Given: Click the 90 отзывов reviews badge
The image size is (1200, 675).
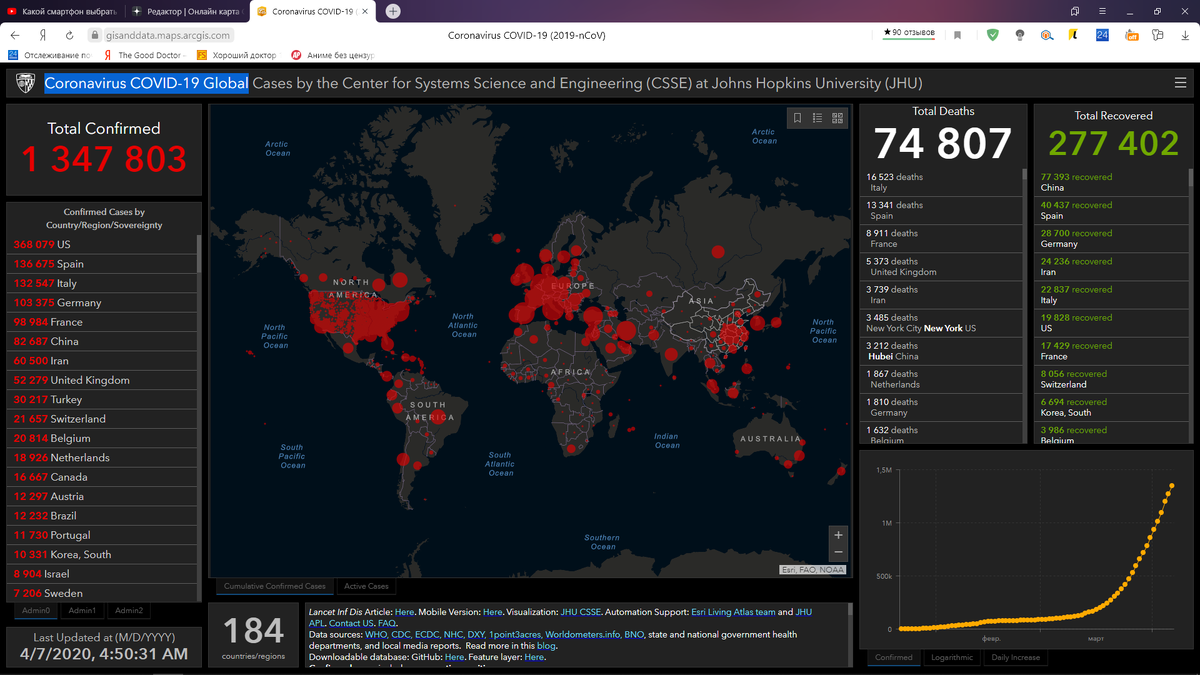Looking at the screenshot, I should point(909,33).
